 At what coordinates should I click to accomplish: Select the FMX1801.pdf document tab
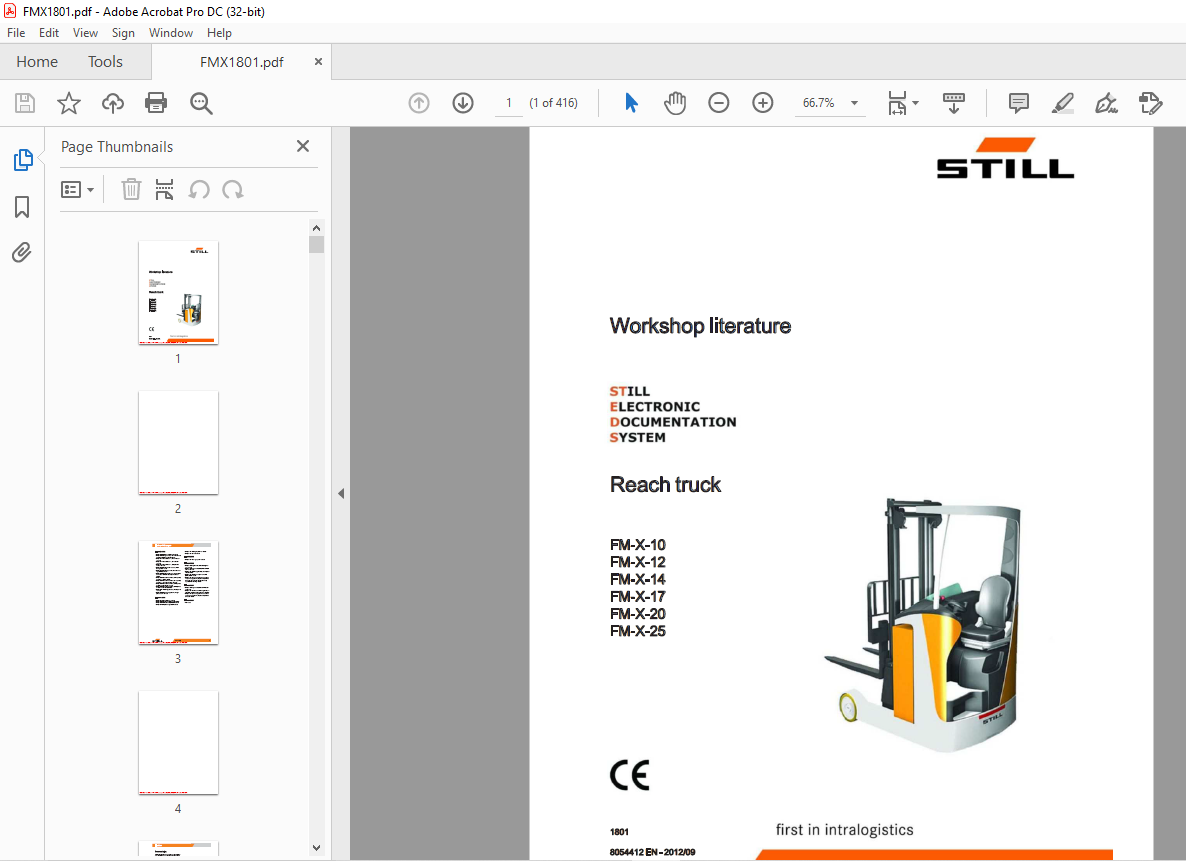coord(241,62)
